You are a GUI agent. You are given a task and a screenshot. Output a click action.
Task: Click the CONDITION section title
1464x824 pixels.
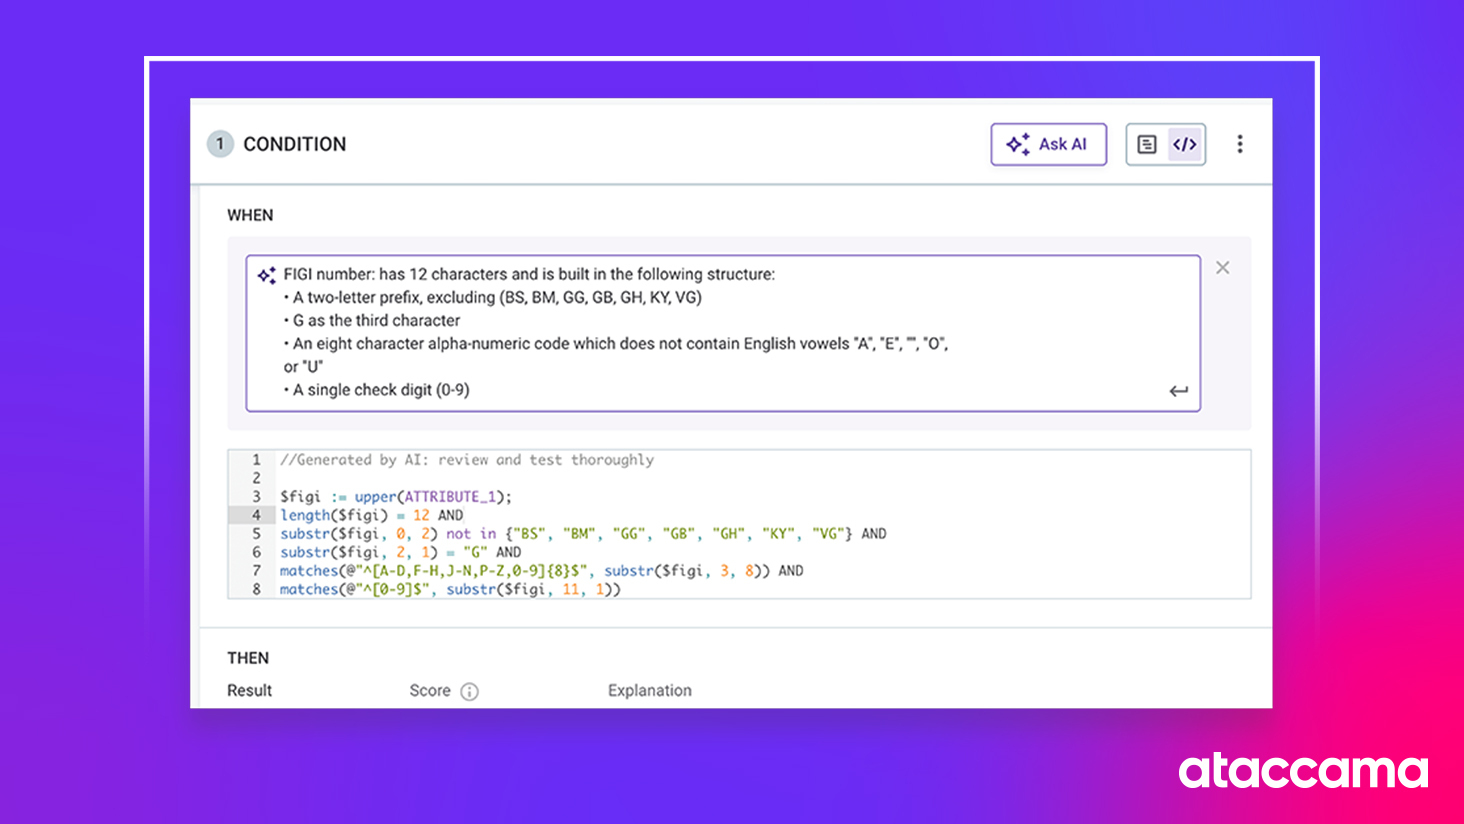pos(294,144)
